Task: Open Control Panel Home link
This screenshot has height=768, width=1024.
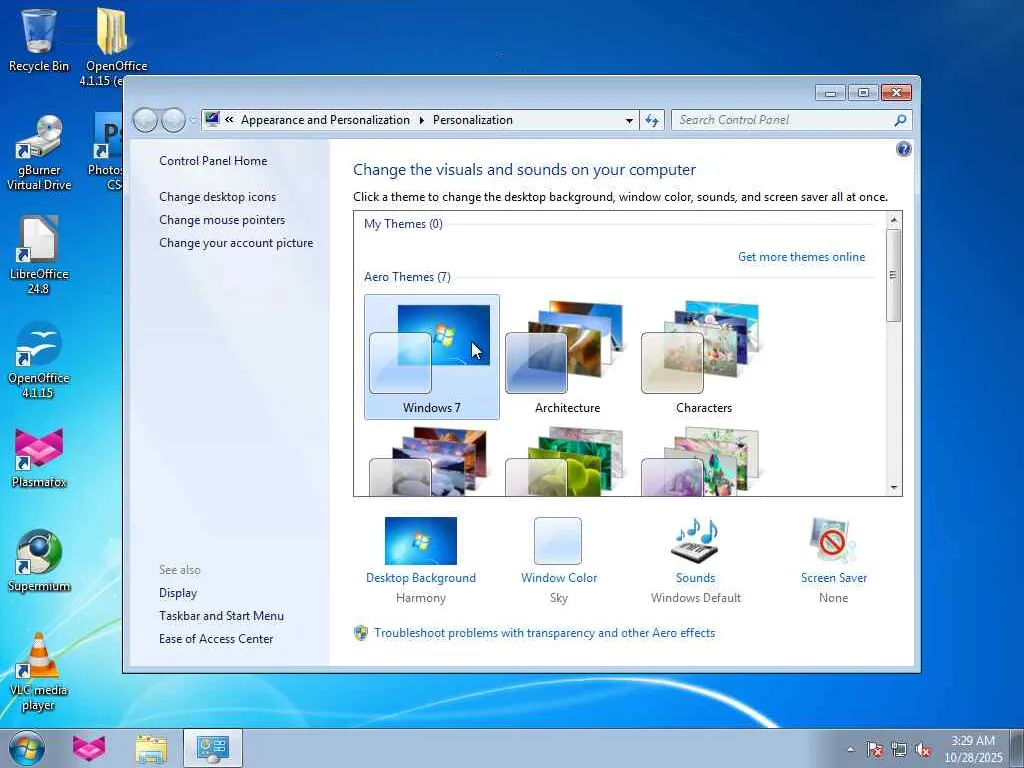Action: [x=213, y=161]
